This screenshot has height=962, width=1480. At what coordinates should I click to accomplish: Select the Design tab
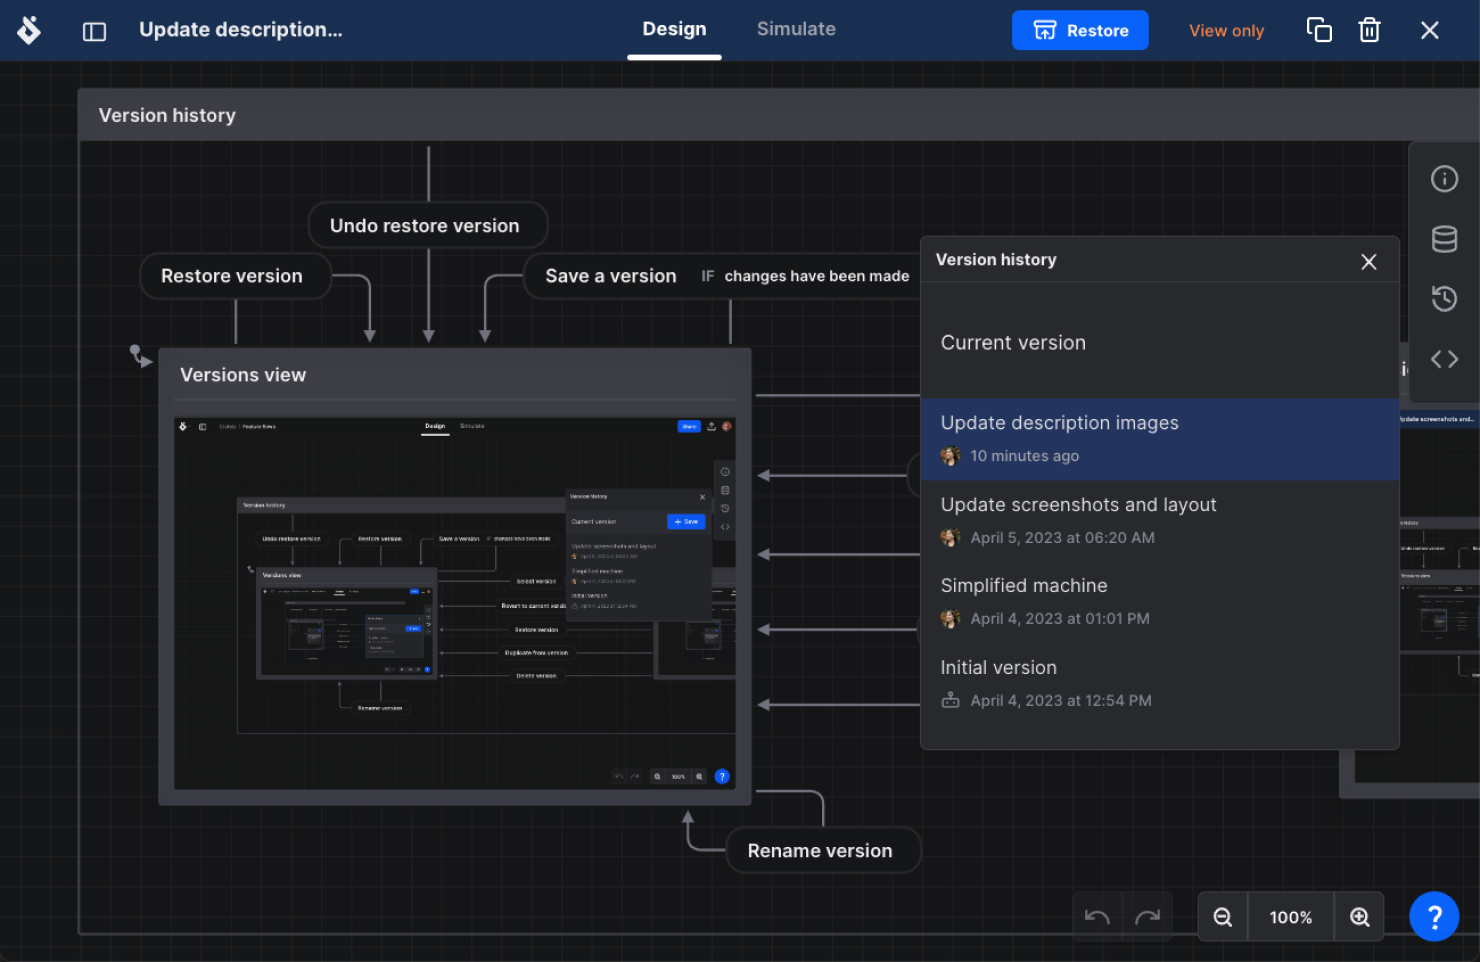674,29
